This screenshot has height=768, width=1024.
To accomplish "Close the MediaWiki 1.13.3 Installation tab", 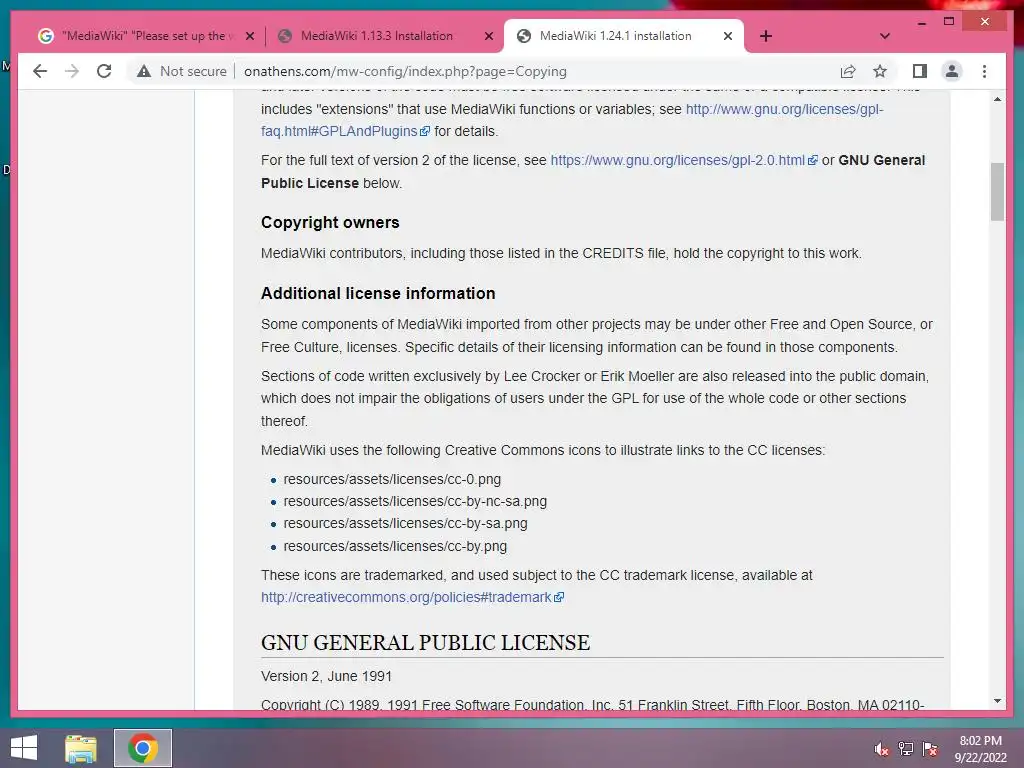I will 488,36.
